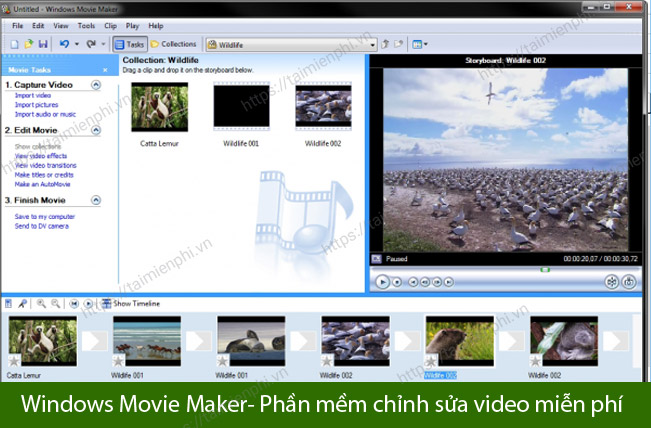Click the Take Picture camera icon

tap(629, 282)
